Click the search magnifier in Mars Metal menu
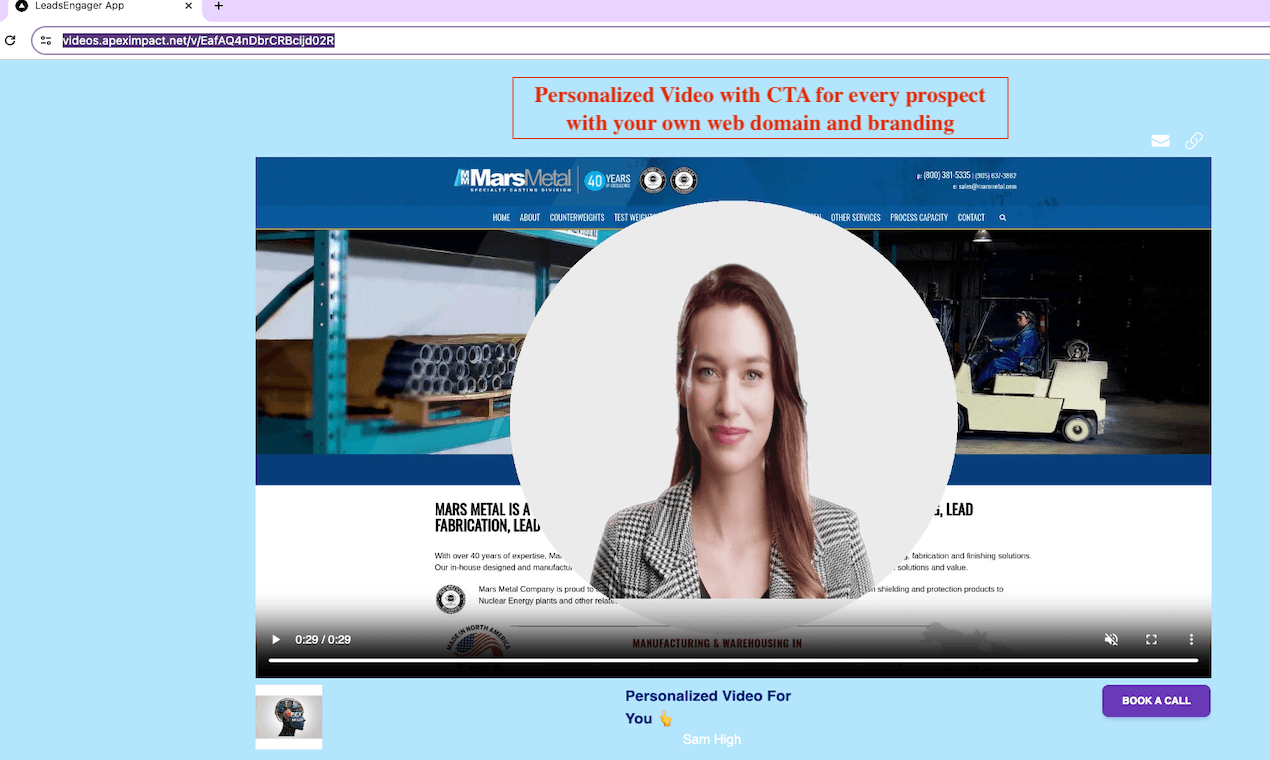The height and width of the screenshot is (760, 1270). (1003, 218)
